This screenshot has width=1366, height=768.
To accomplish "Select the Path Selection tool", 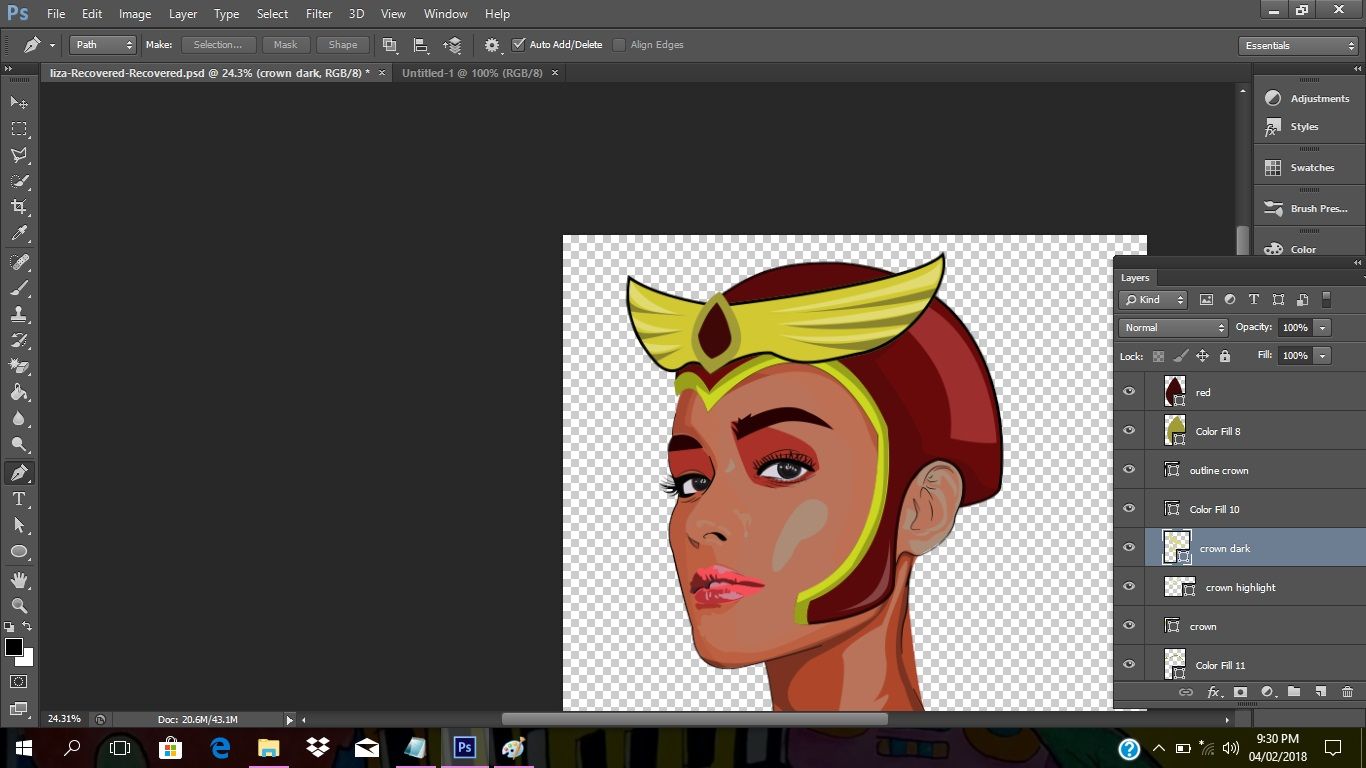I will 19,525.
